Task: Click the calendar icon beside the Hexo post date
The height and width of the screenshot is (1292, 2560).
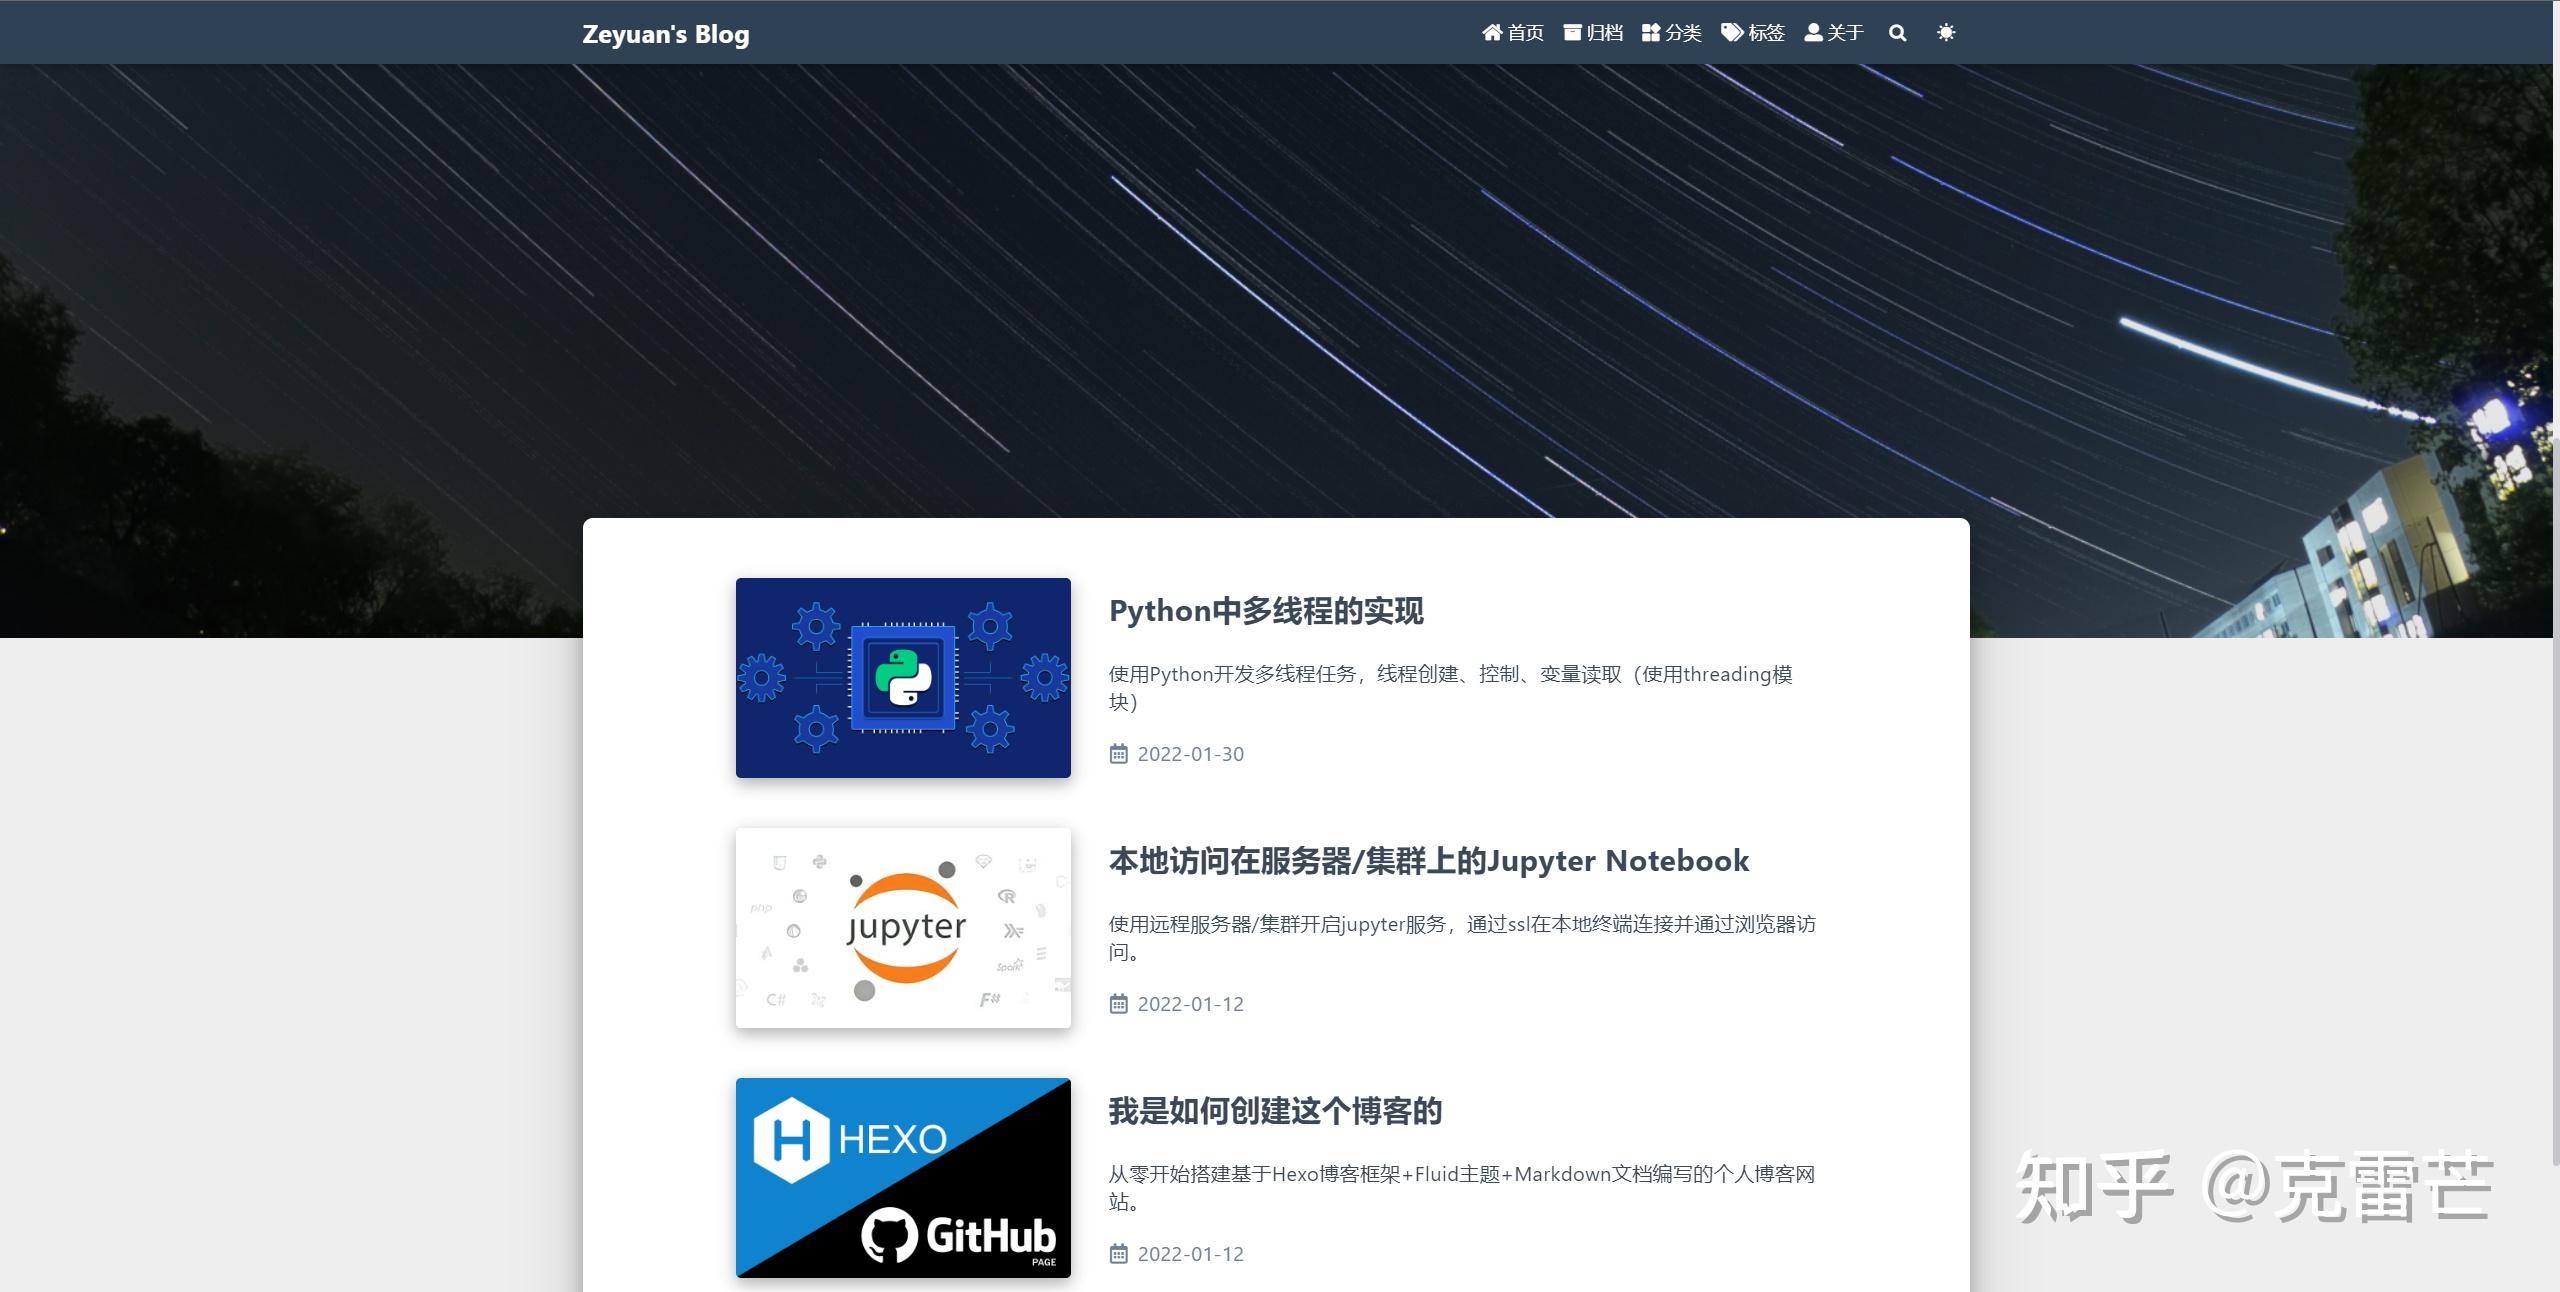Action: pos(1118,1253)
